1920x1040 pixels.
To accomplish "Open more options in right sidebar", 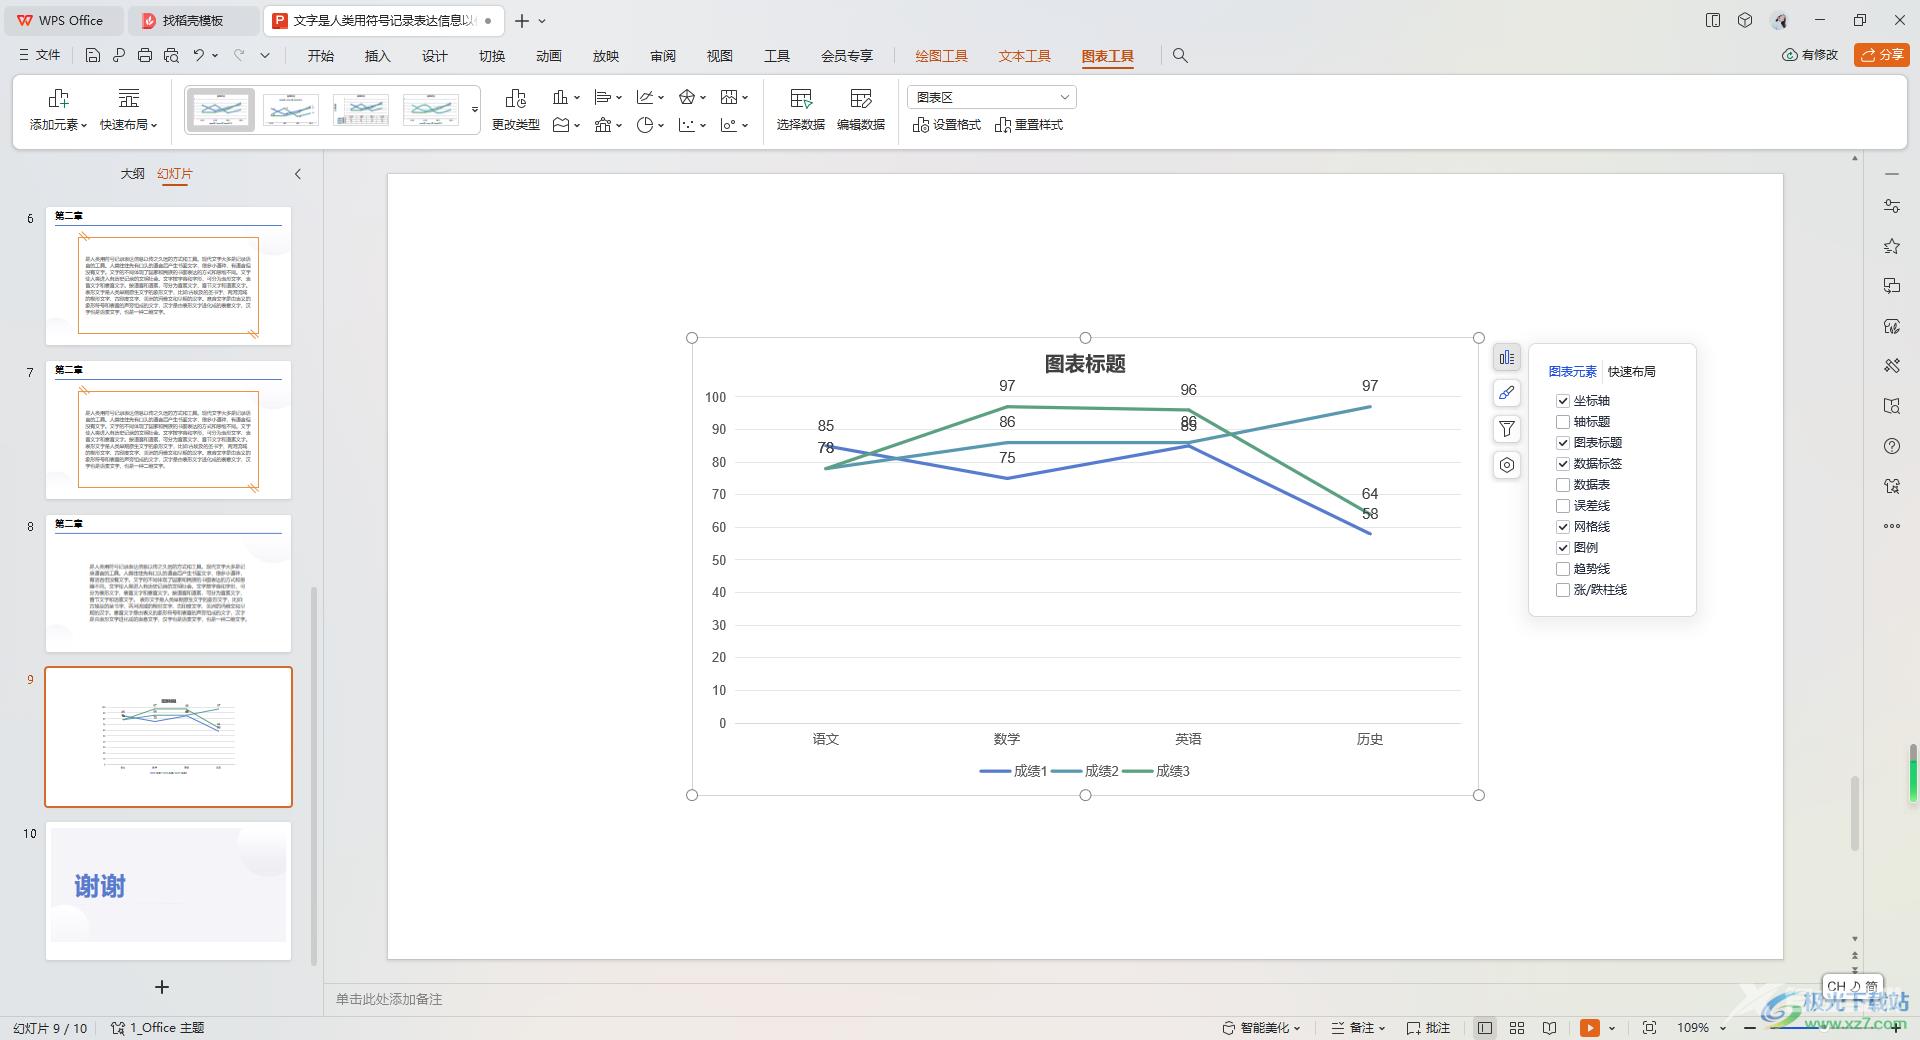I will 1891,526.
